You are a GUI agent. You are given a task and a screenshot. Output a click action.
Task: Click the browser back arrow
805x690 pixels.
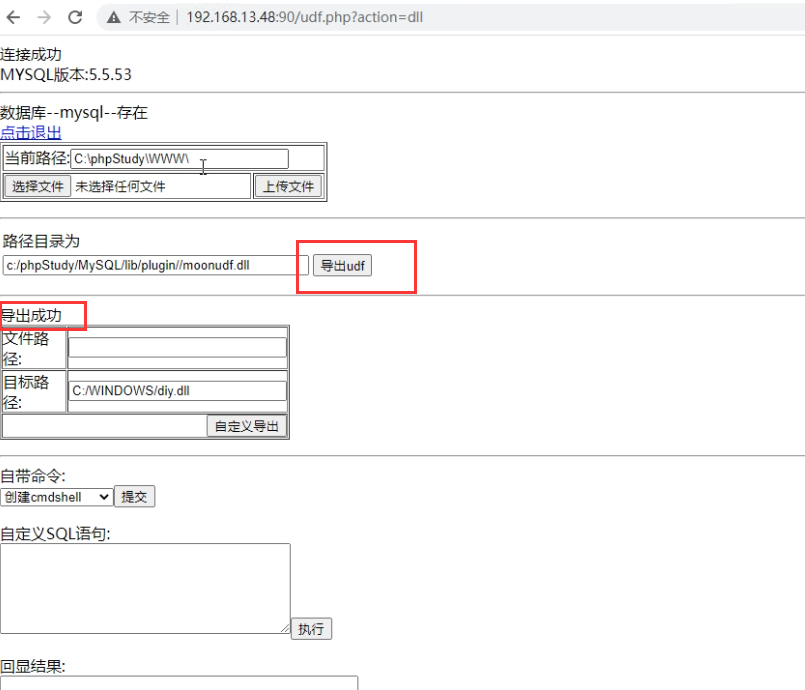[x=14, y=17]
